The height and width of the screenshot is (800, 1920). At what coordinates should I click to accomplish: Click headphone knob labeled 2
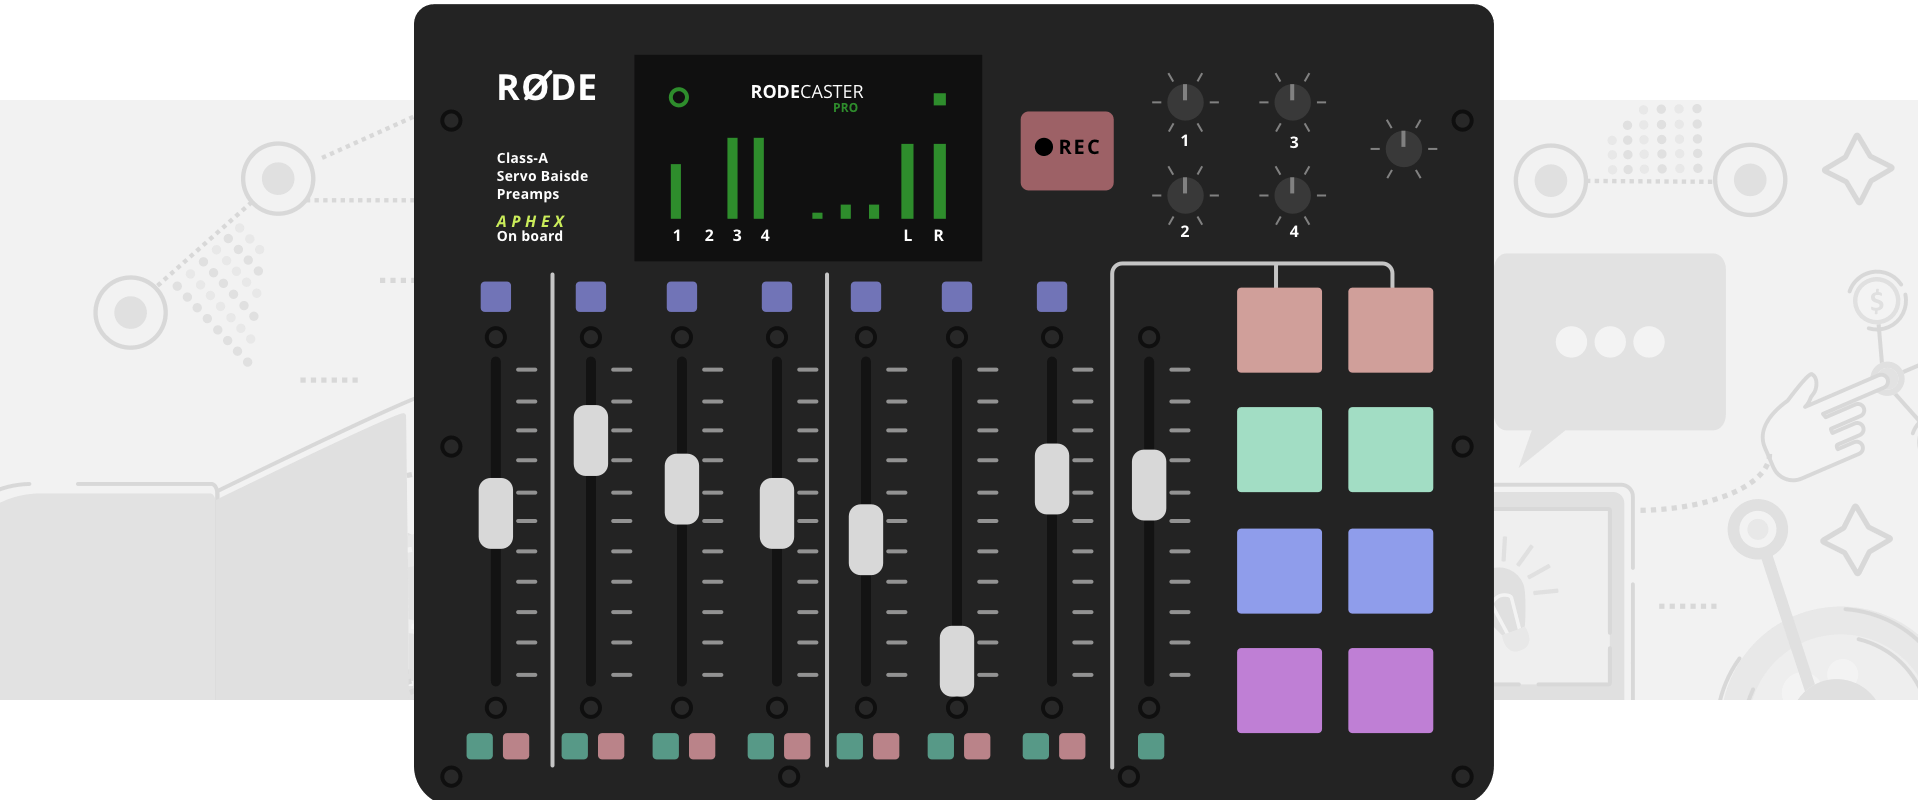coord(1185,195)
